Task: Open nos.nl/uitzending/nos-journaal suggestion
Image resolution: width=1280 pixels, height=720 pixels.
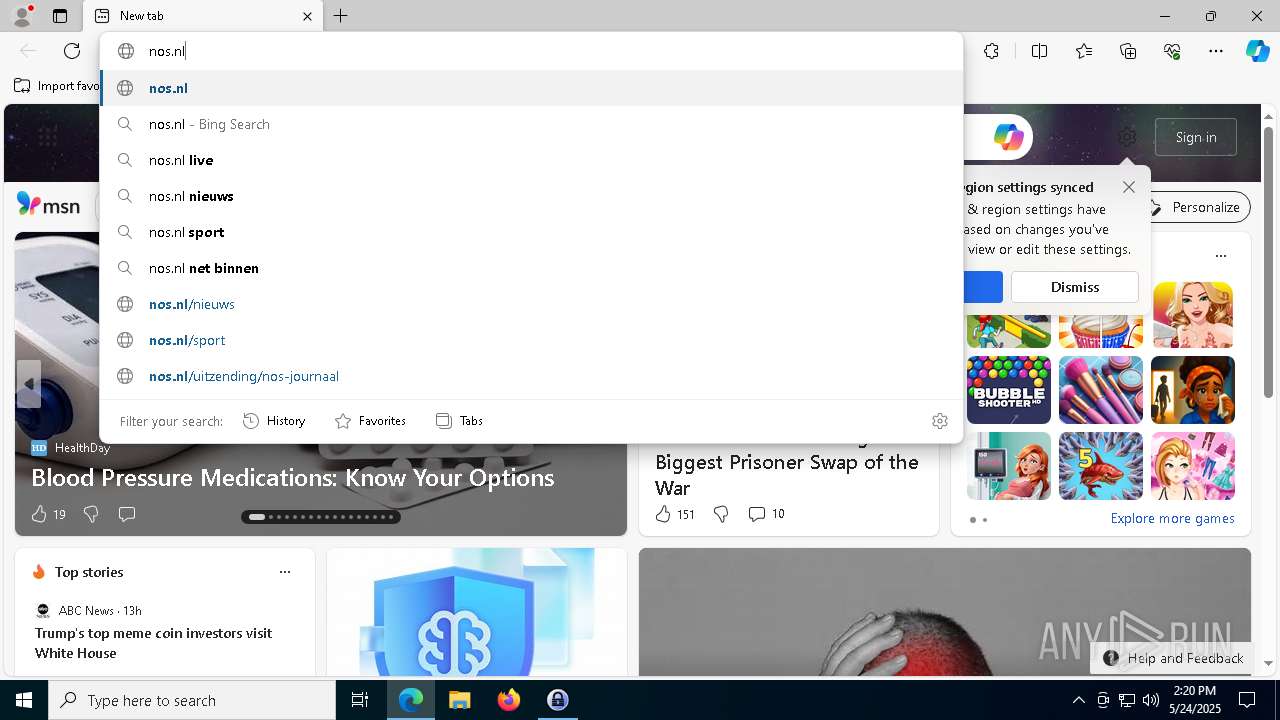Action: click(531, 376)
